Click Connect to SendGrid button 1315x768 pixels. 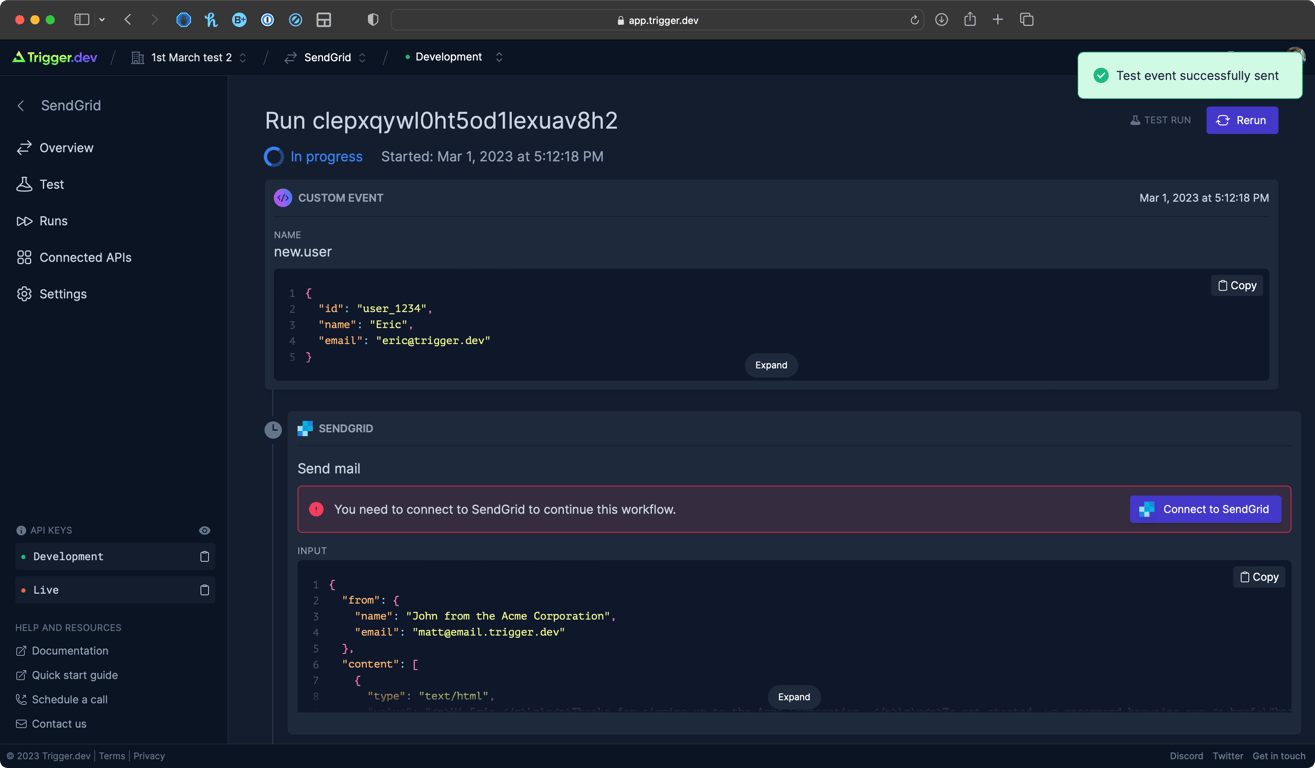click(1205, 509)
